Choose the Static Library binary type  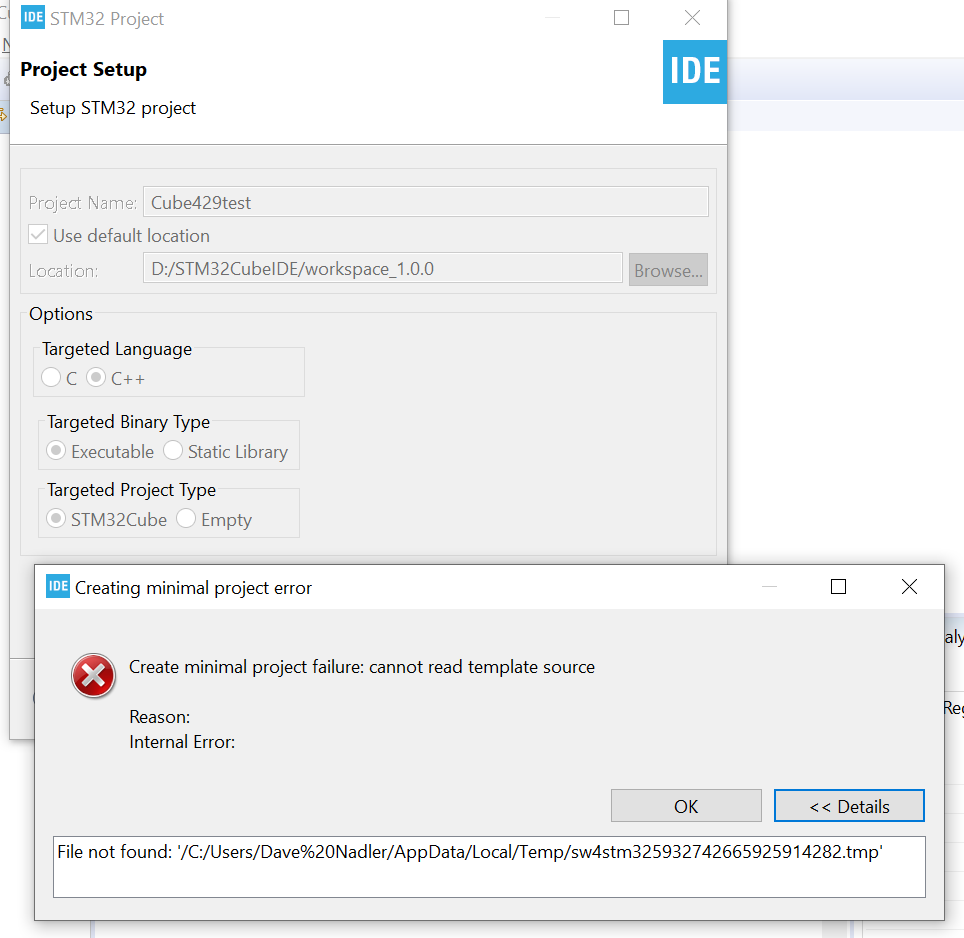point(173,451)
